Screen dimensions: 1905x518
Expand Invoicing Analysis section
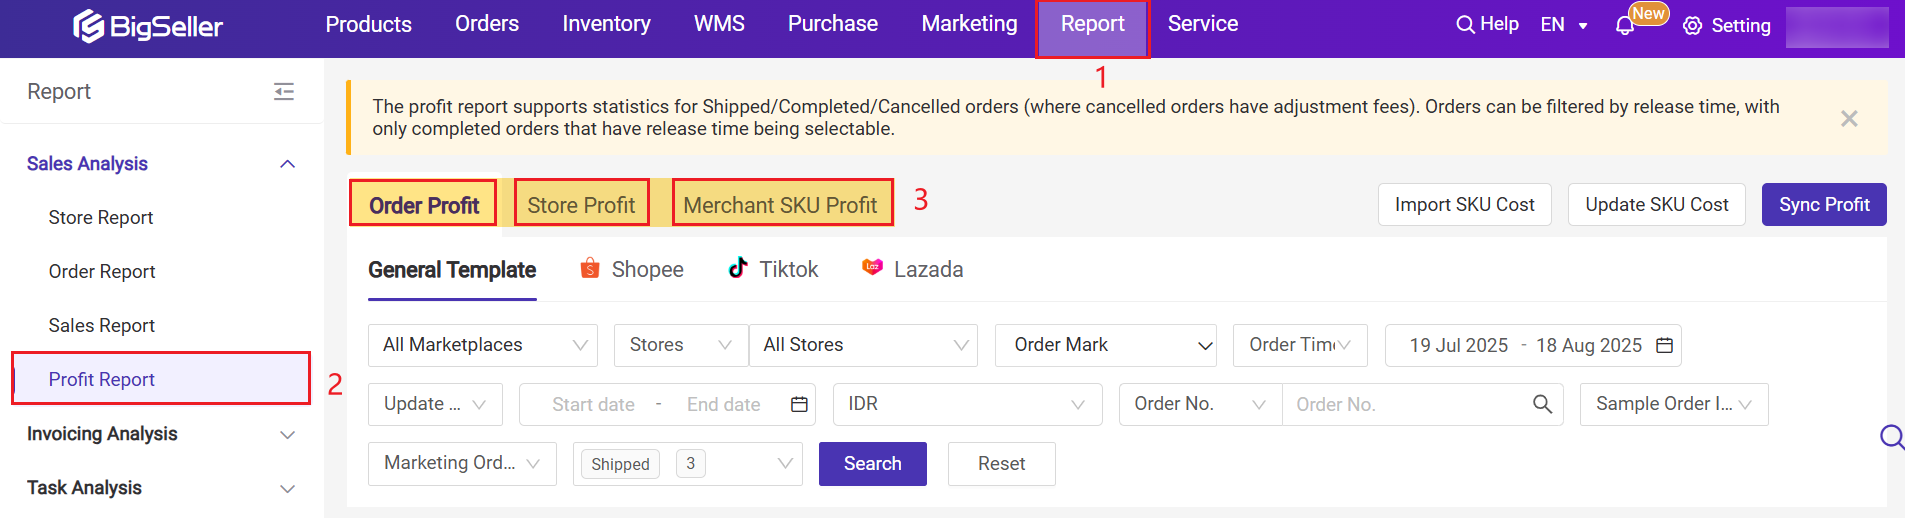click(288, 434)
